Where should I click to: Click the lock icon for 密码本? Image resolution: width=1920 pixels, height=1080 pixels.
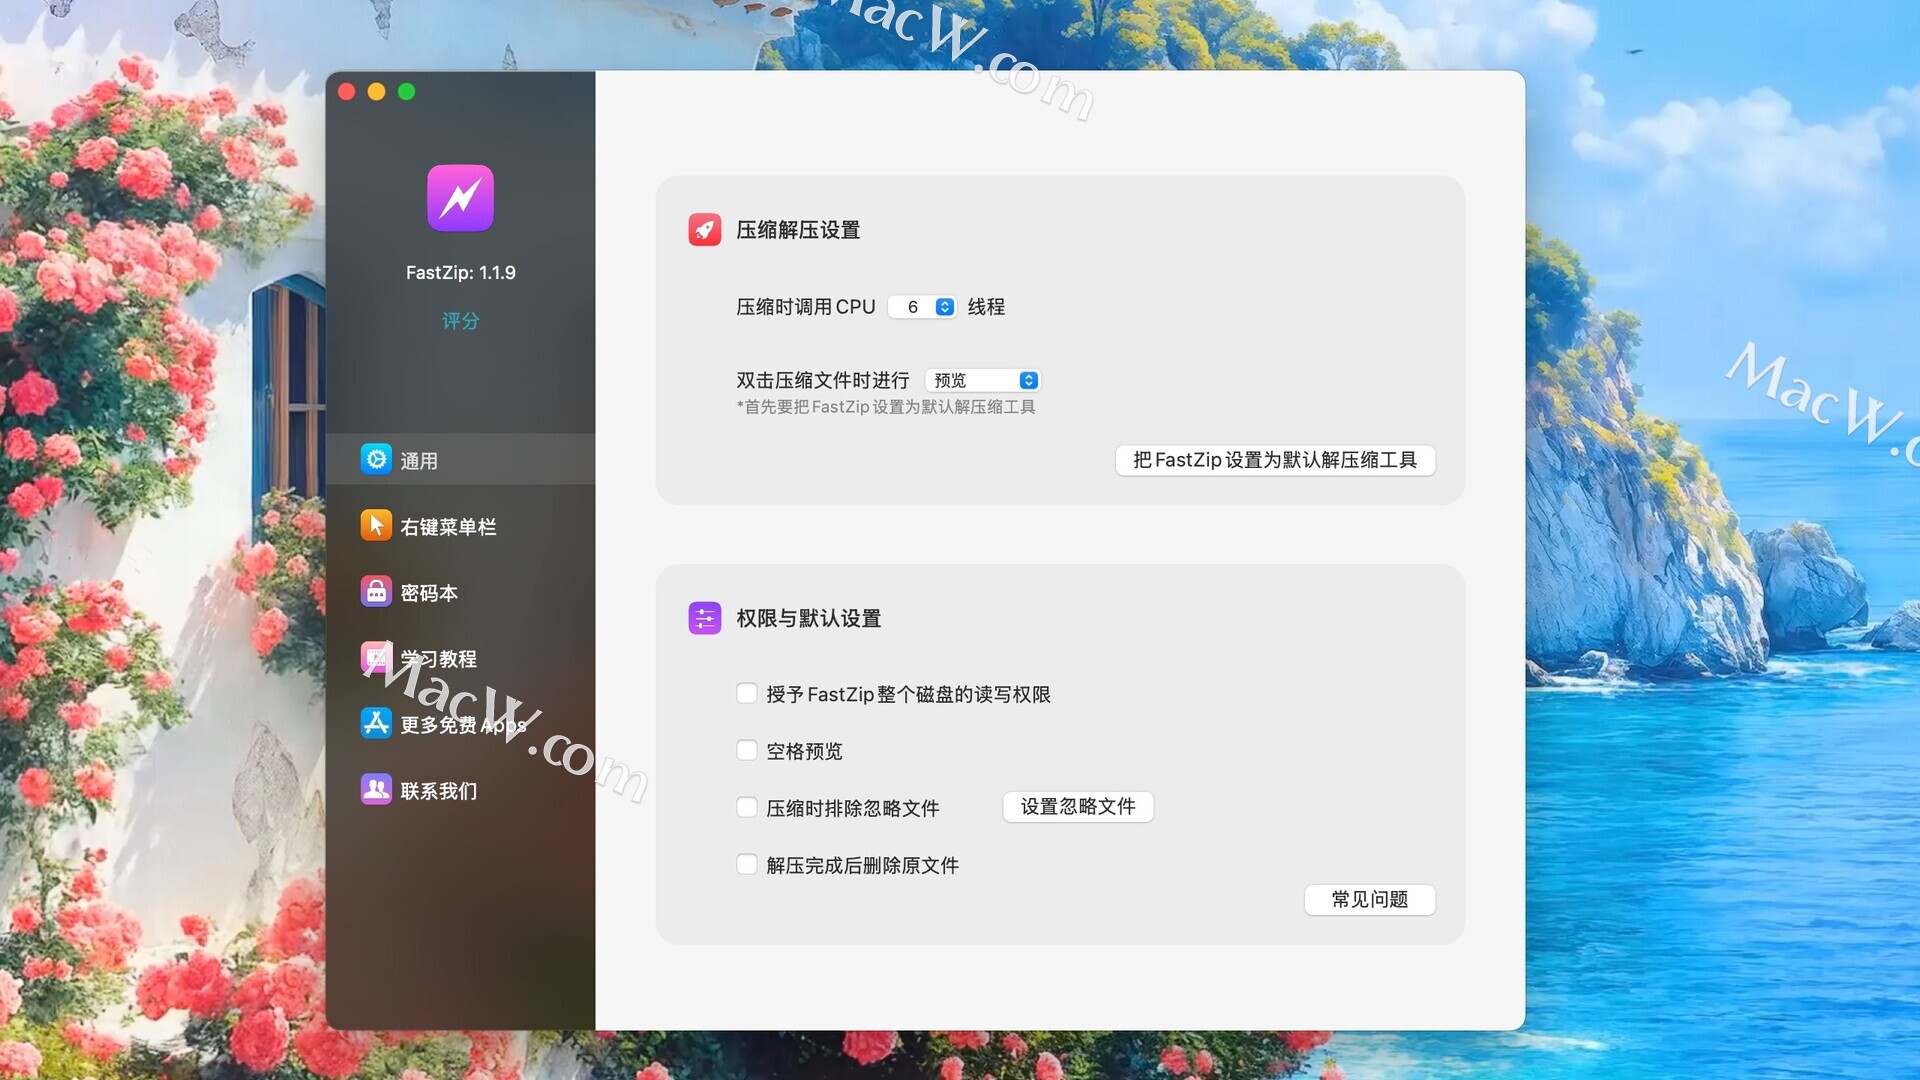point(376,591)
